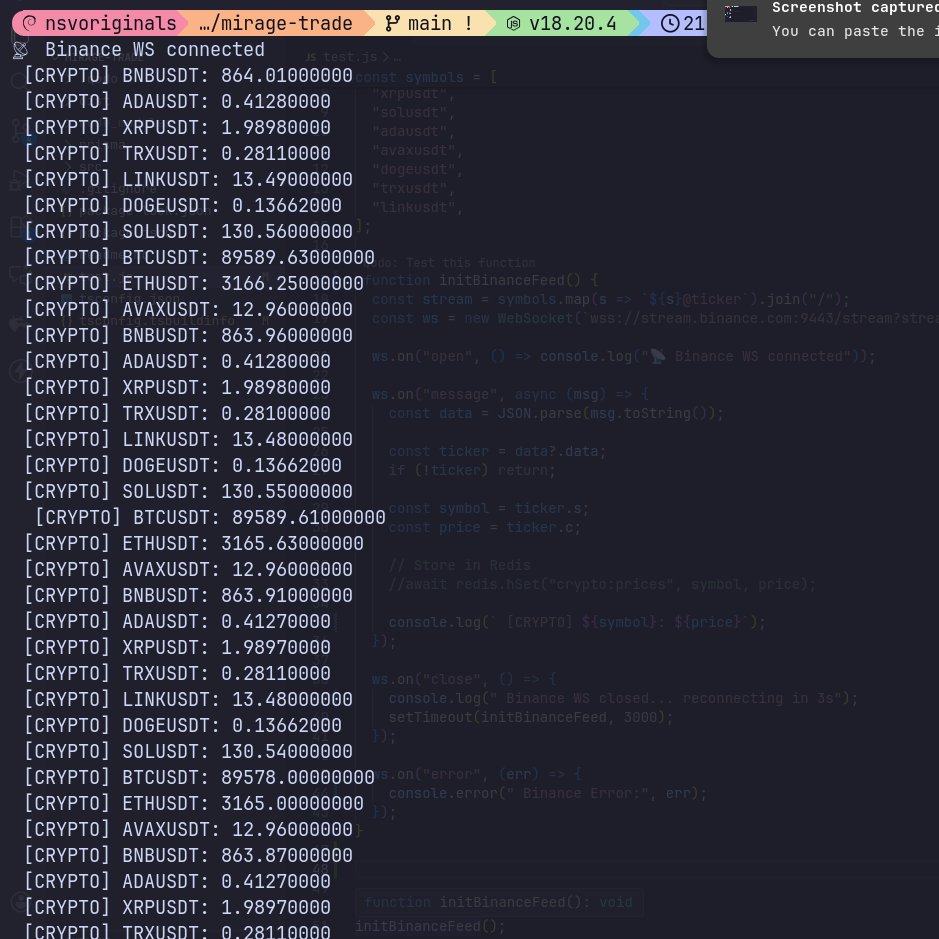Viewport: 939px width, 939px height.
Task: Click the 'setTimeout(initBinanceFeed, 3000);' code line
Action: point(531,717)
